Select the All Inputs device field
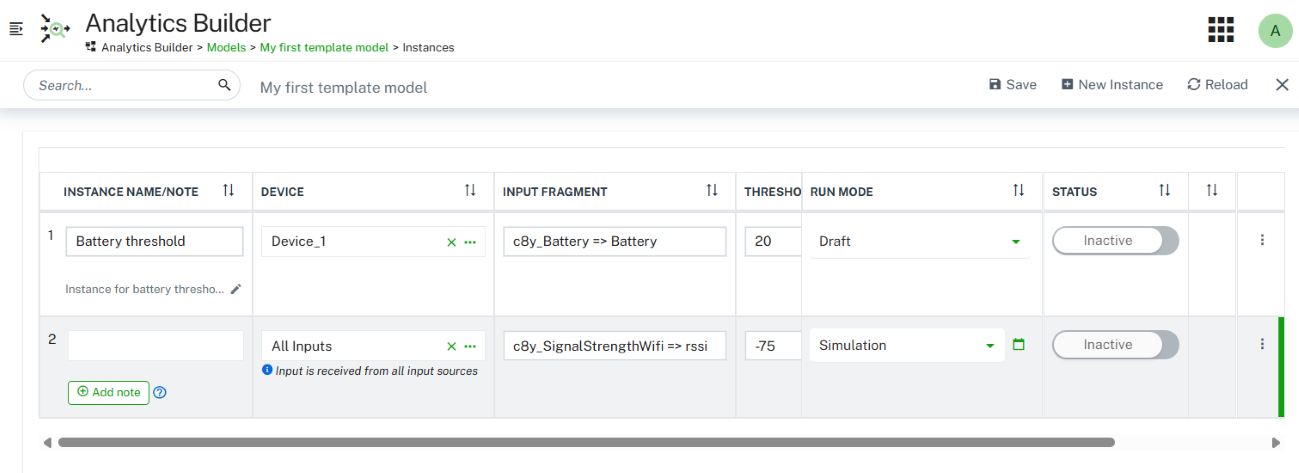Viewport: 1299px width, 473px height. point(373,346)
